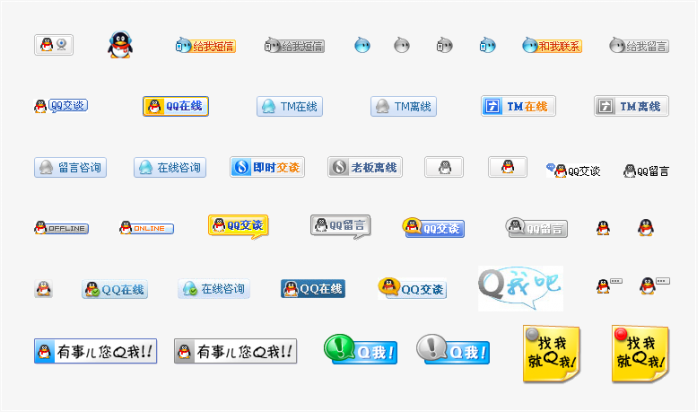Click the penguin with webcam button
The height and width of the screenshot is (412, 698).
pos(54,45)
